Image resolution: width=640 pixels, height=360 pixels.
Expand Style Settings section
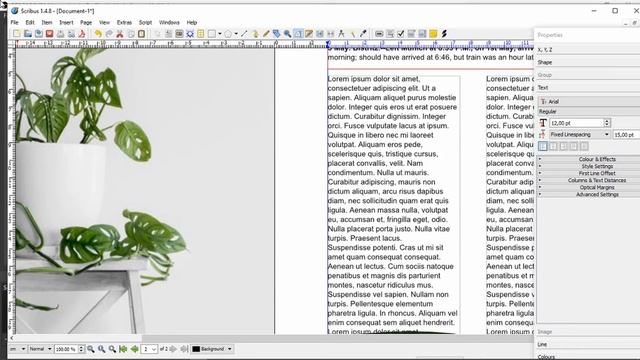click(x=589, y=166)
